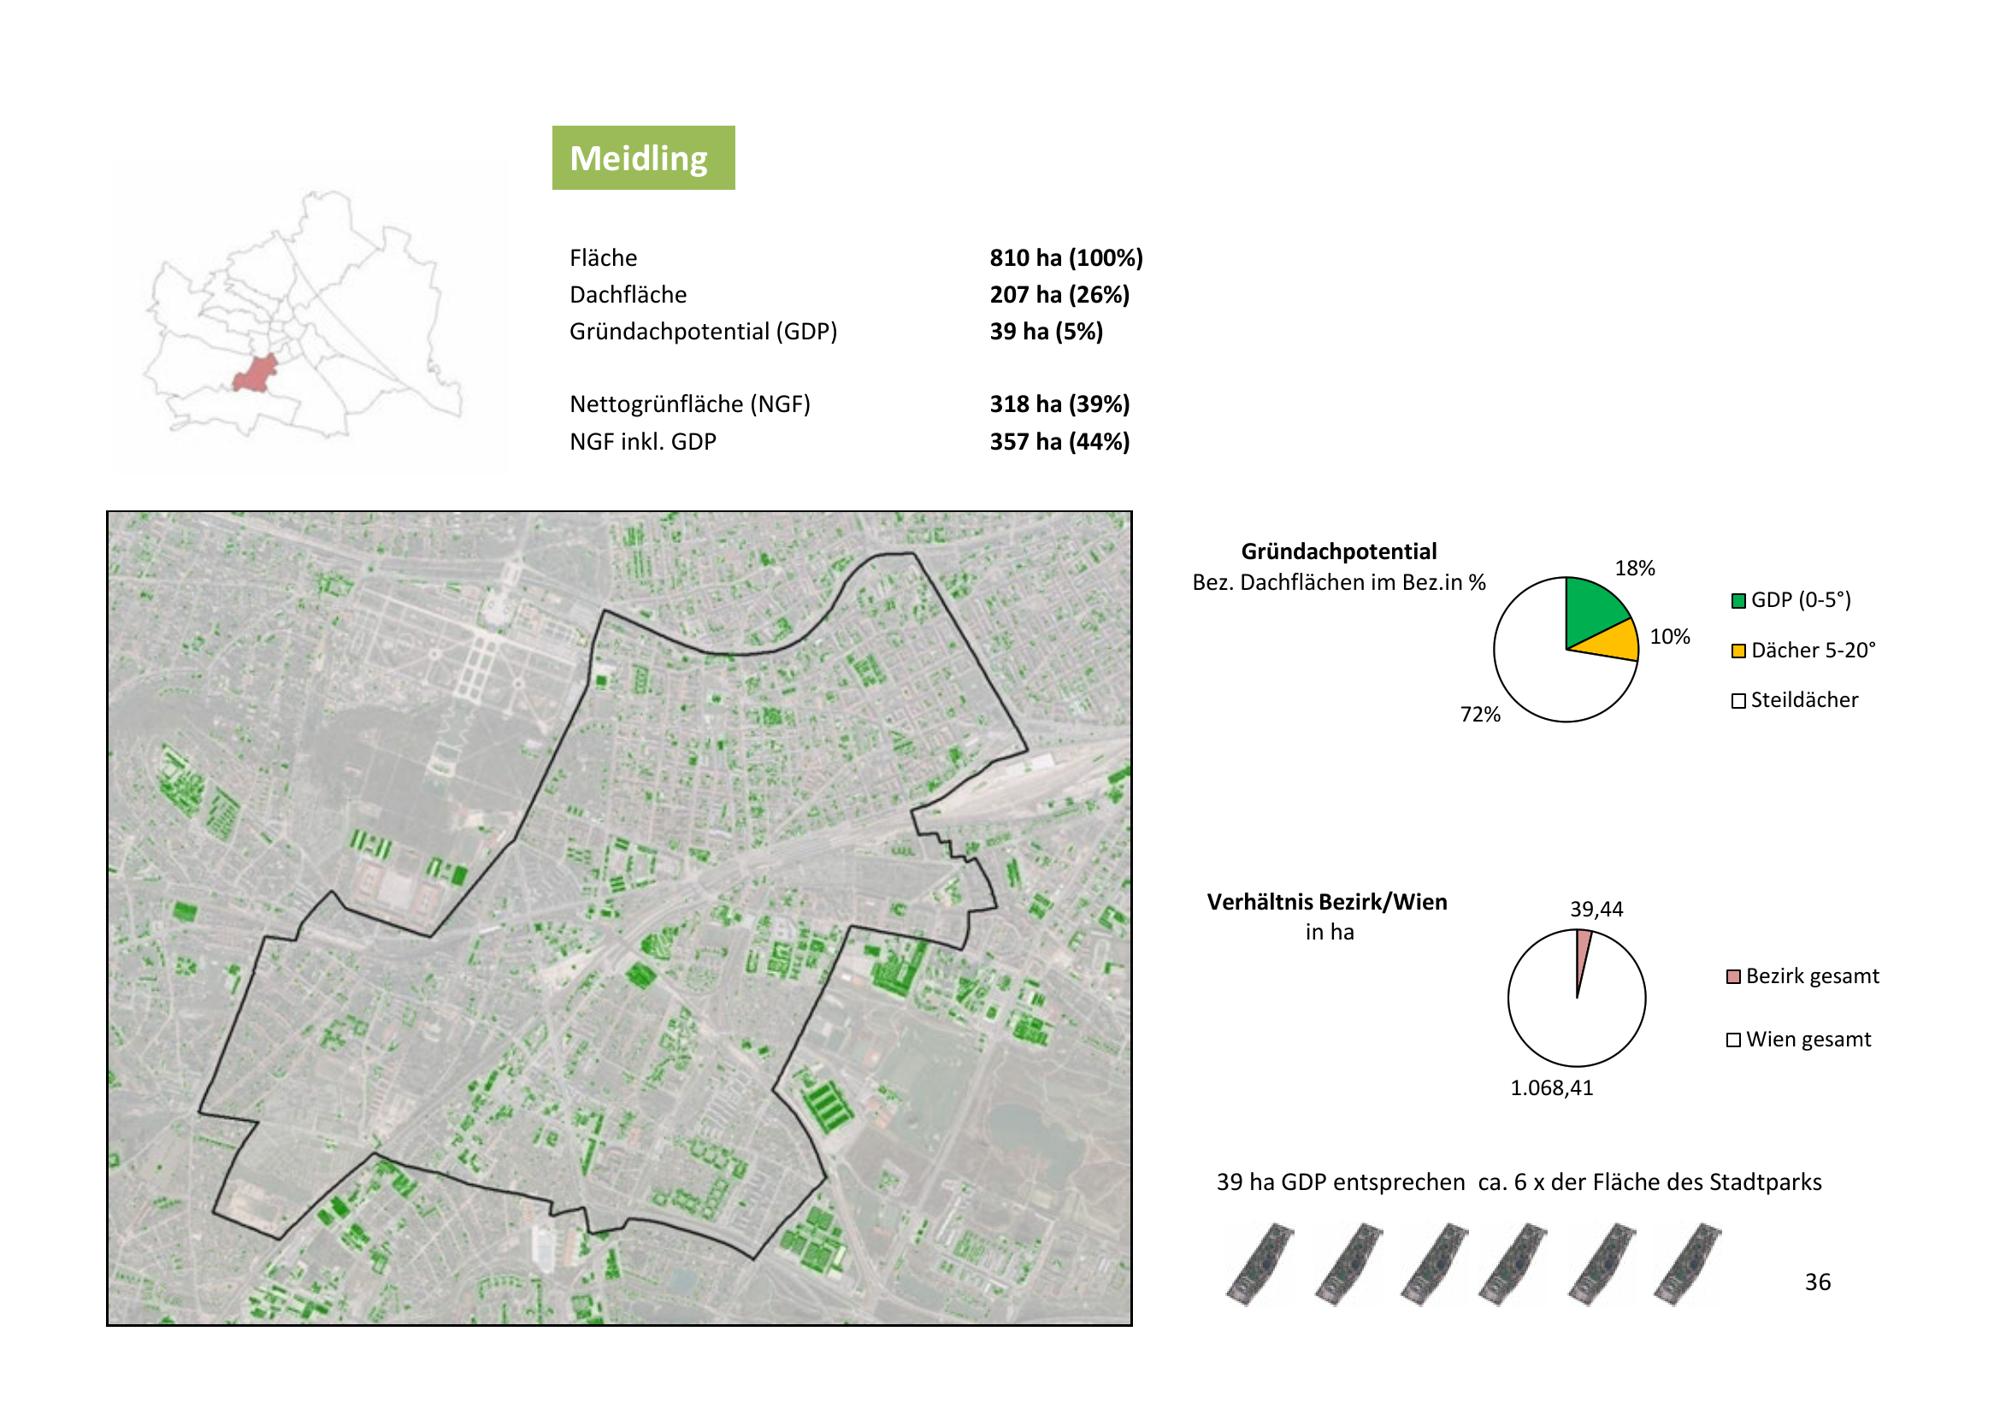Click the 810 ha (100%) value
Image resolution: width=2000 pixels, height=1414 pixels.
tap(1065, 258)
